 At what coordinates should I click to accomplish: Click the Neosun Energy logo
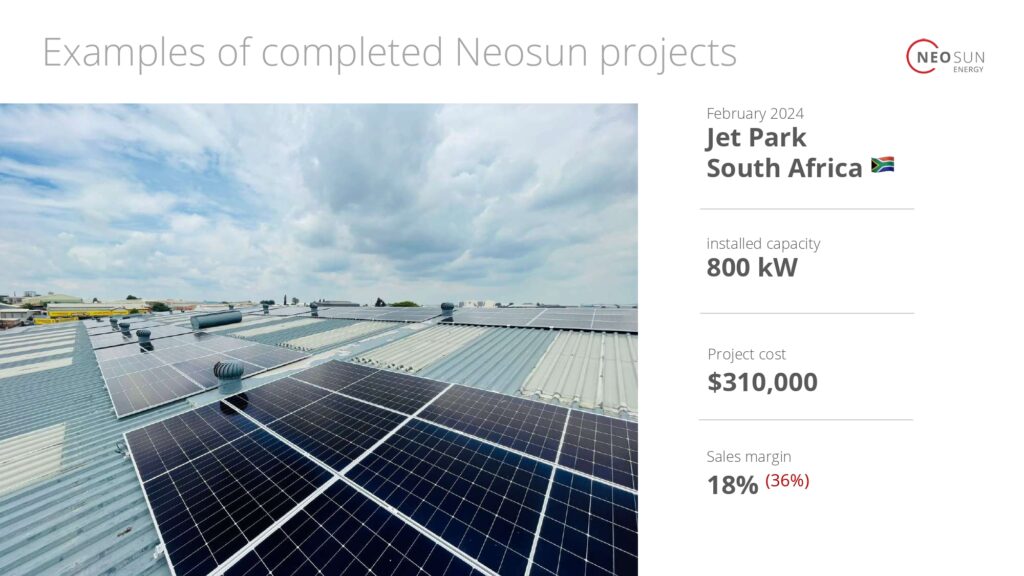[x=945, y=56]
